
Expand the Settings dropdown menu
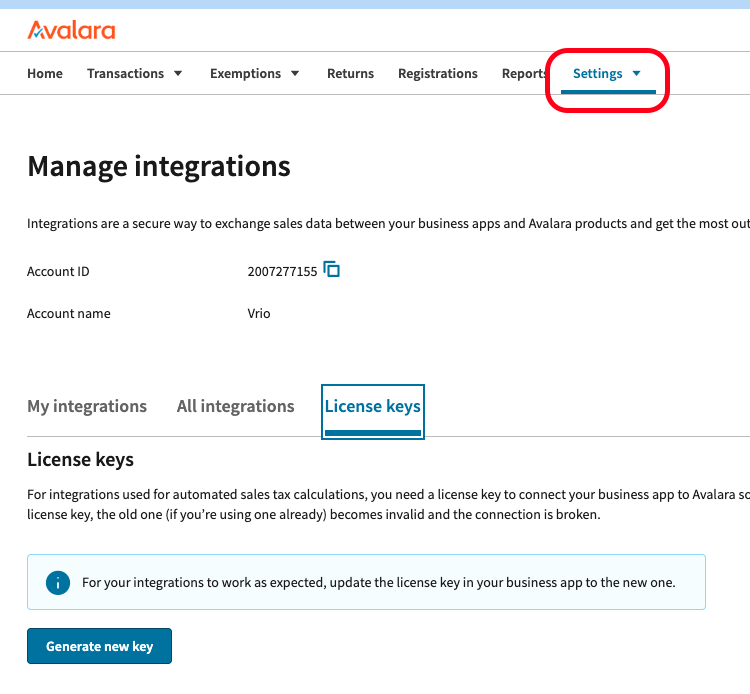[607, 74]
